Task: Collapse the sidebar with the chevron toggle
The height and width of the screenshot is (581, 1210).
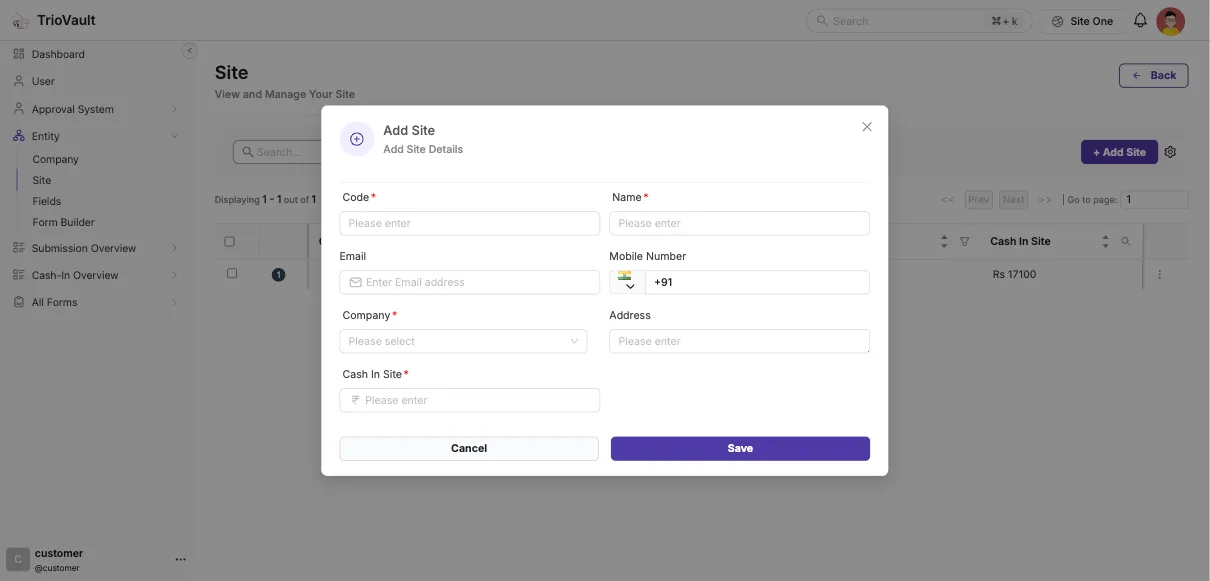Action: pos(190,50)
